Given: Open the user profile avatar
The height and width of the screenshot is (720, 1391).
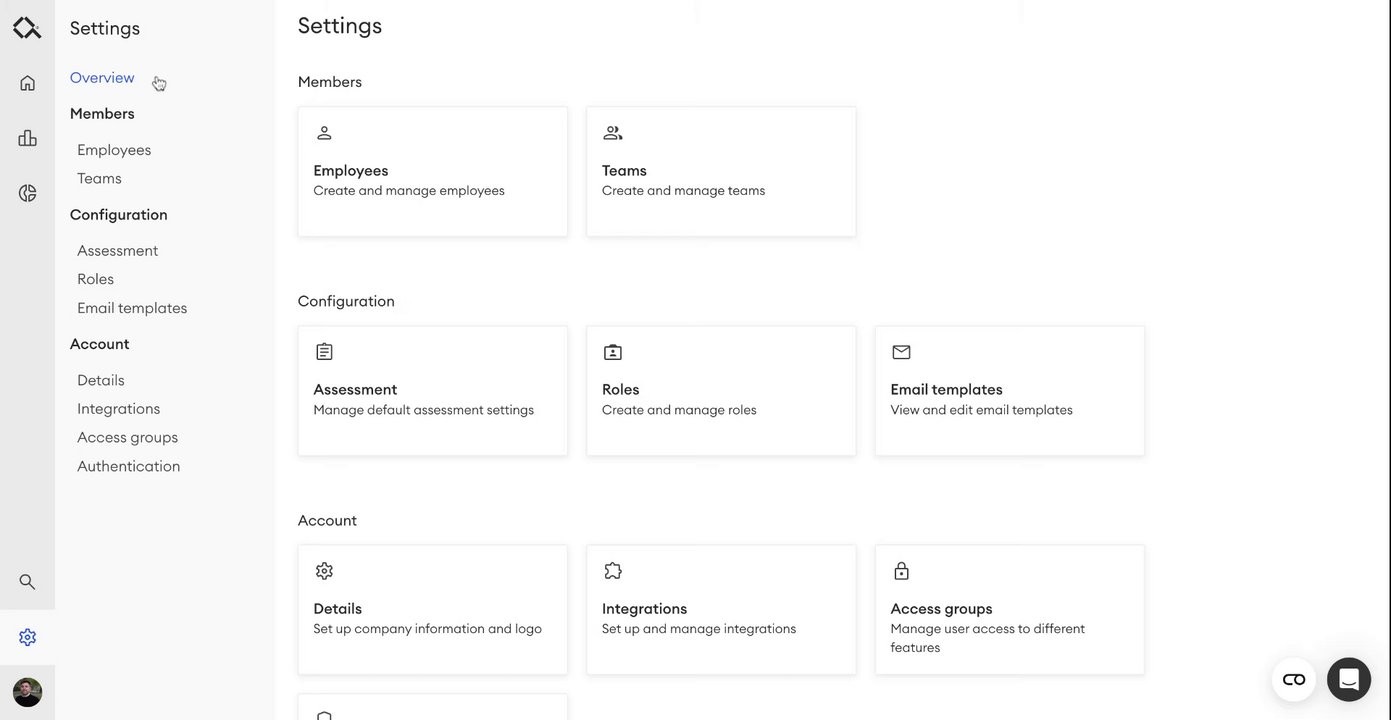Looking at the screenshot, I should tap(27, 692).
